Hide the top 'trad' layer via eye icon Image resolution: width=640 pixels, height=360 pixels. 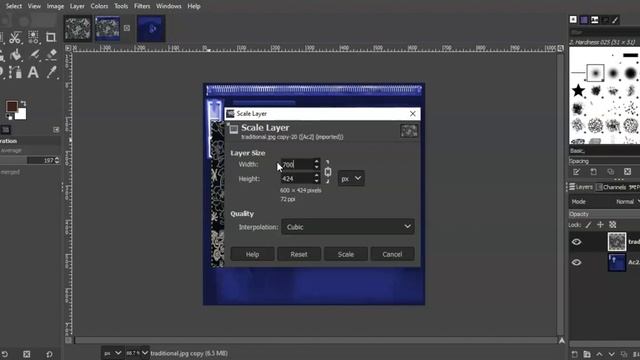pos(576,242)
